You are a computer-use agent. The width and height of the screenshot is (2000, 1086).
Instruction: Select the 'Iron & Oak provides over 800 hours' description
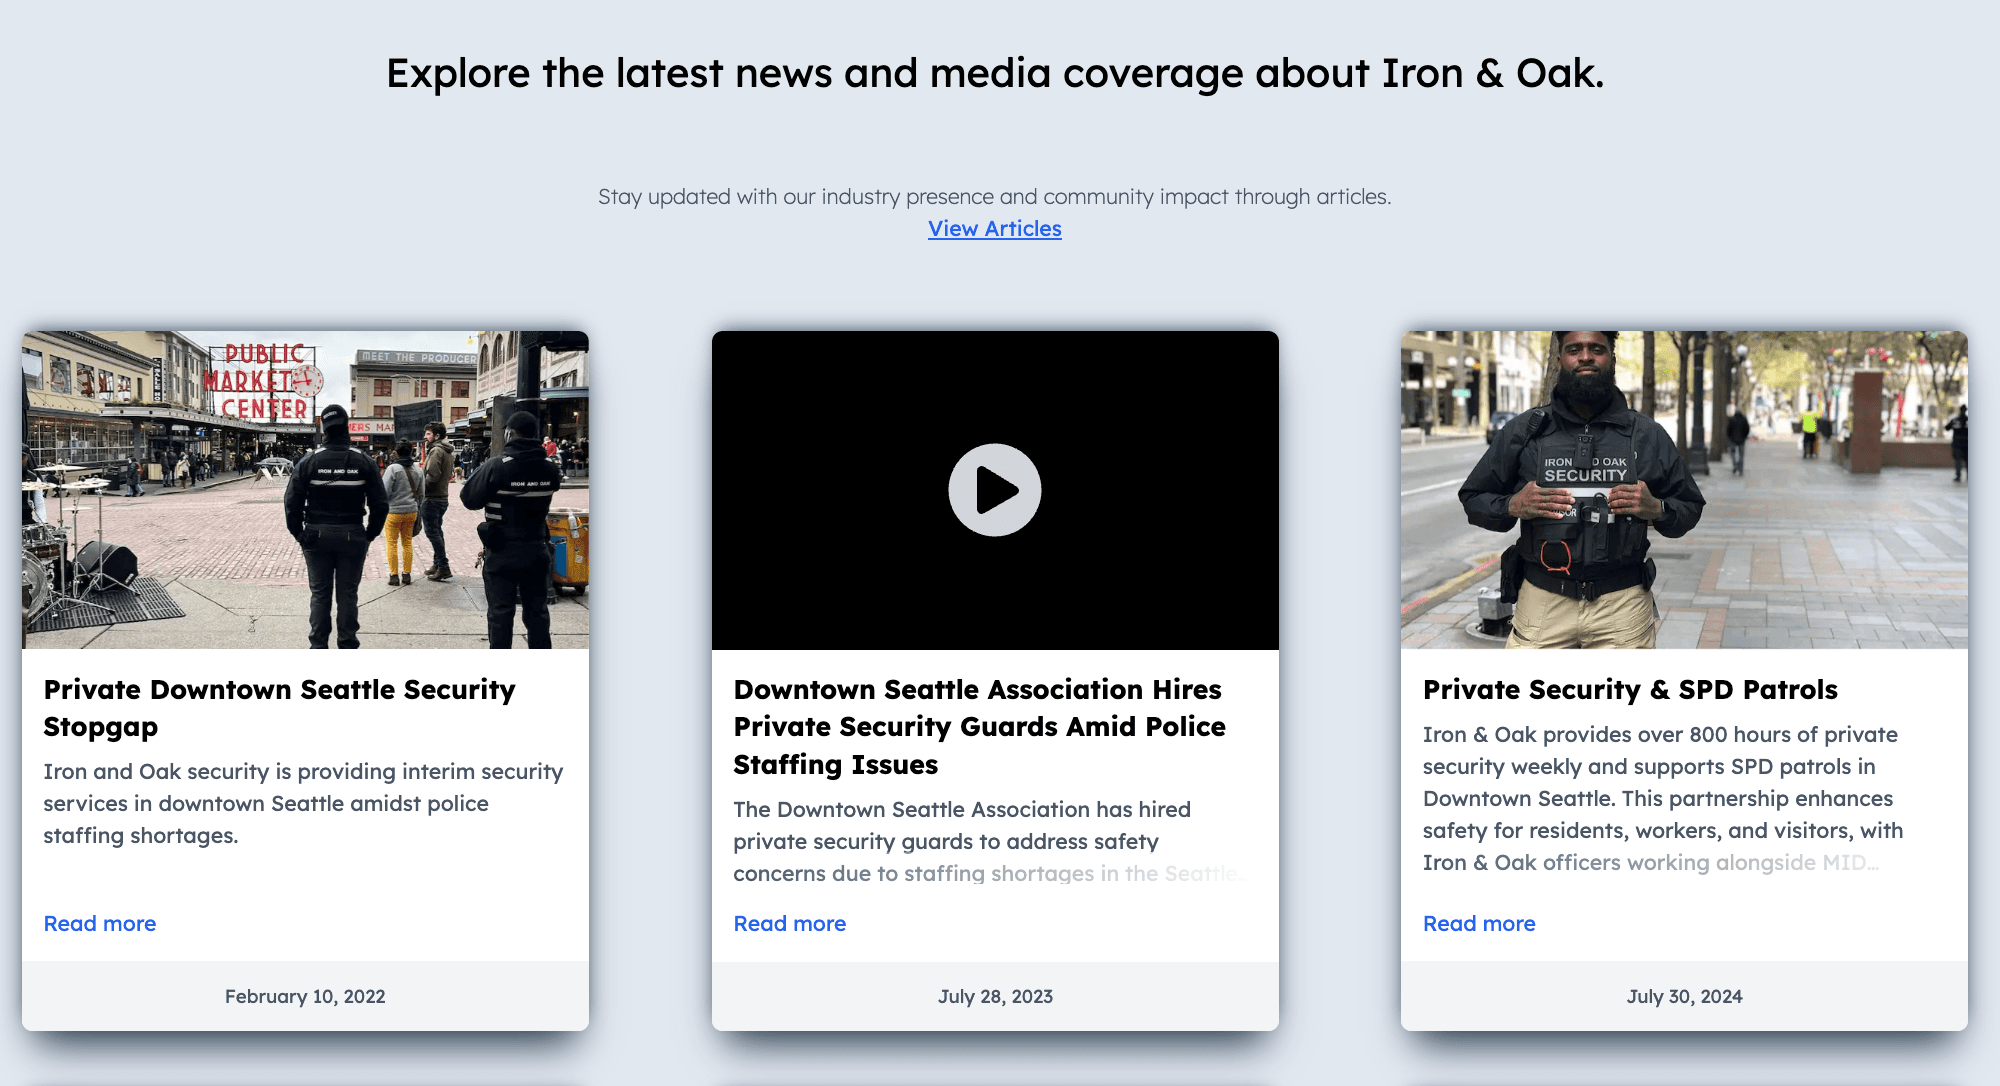pyautogui.click(x=1663, y=799)
